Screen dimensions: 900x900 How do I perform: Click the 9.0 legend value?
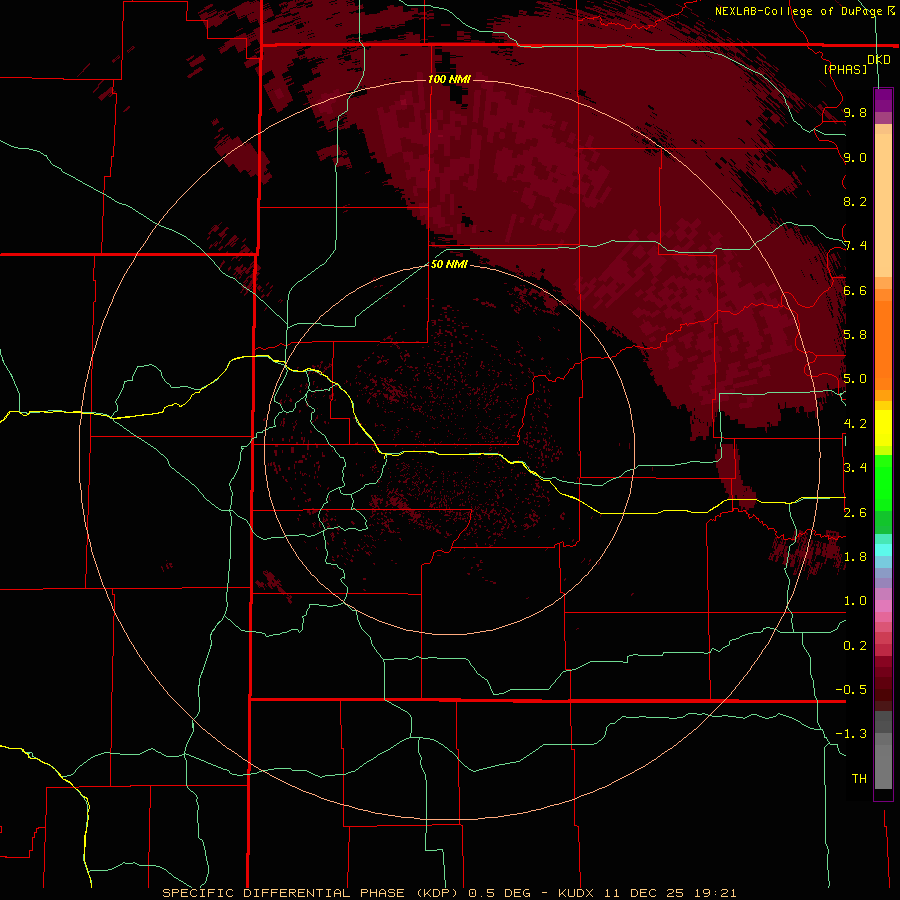855,157
